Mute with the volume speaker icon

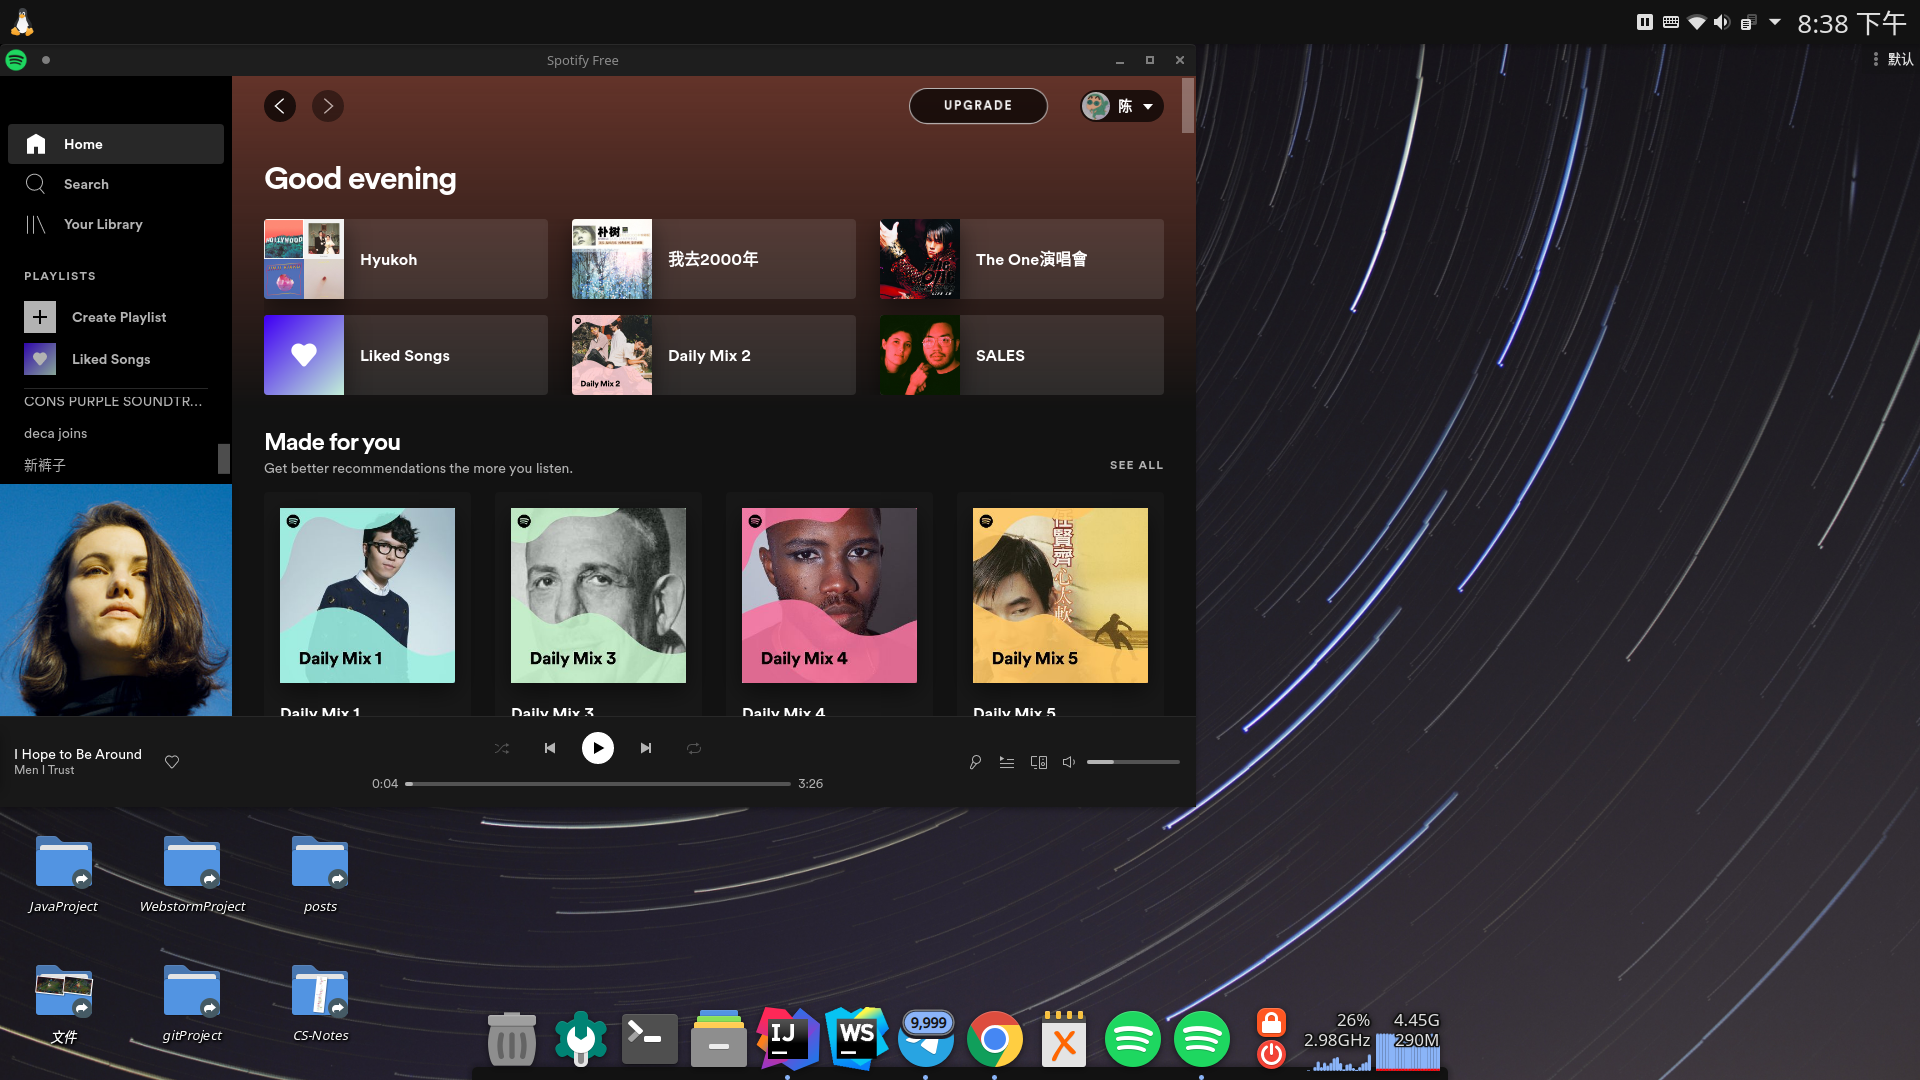[x=1069, y=762]
